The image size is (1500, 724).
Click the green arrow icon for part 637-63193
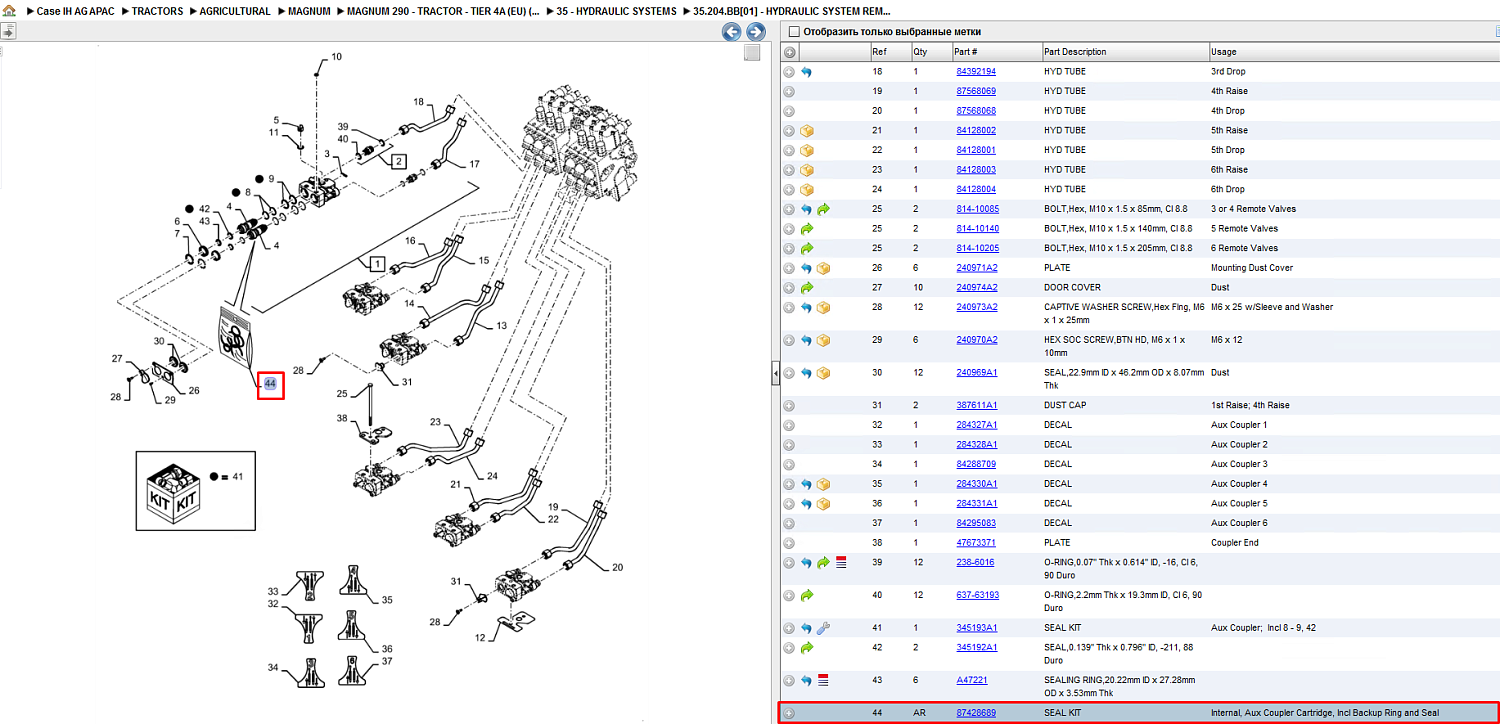click(806, 595)
